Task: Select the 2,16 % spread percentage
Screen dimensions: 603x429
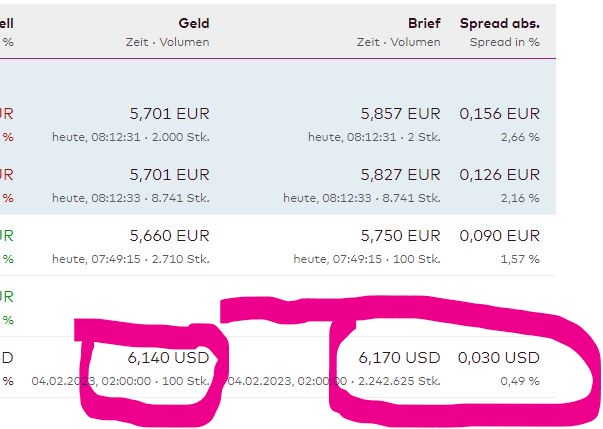Action: pyautogui.click(x=519, y=198)
